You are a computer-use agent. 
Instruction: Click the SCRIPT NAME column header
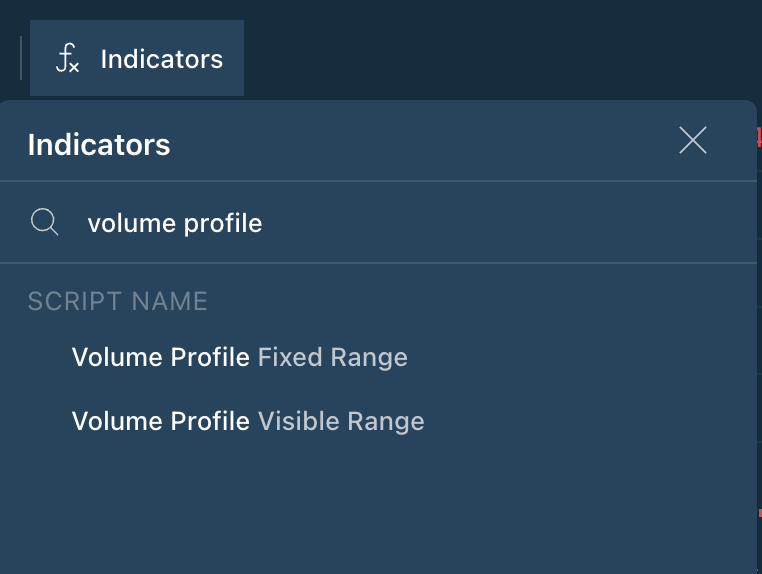[x=117, y=301]
